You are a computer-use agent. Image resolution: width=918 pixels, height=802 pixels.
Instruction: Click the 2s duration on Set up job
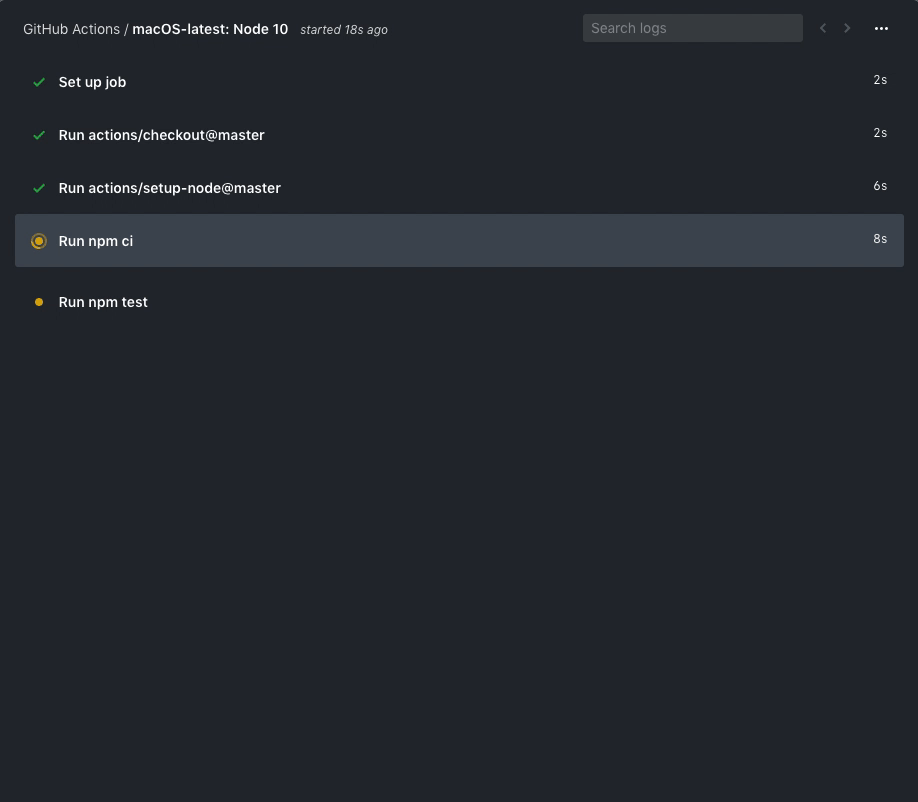(880, 80)
